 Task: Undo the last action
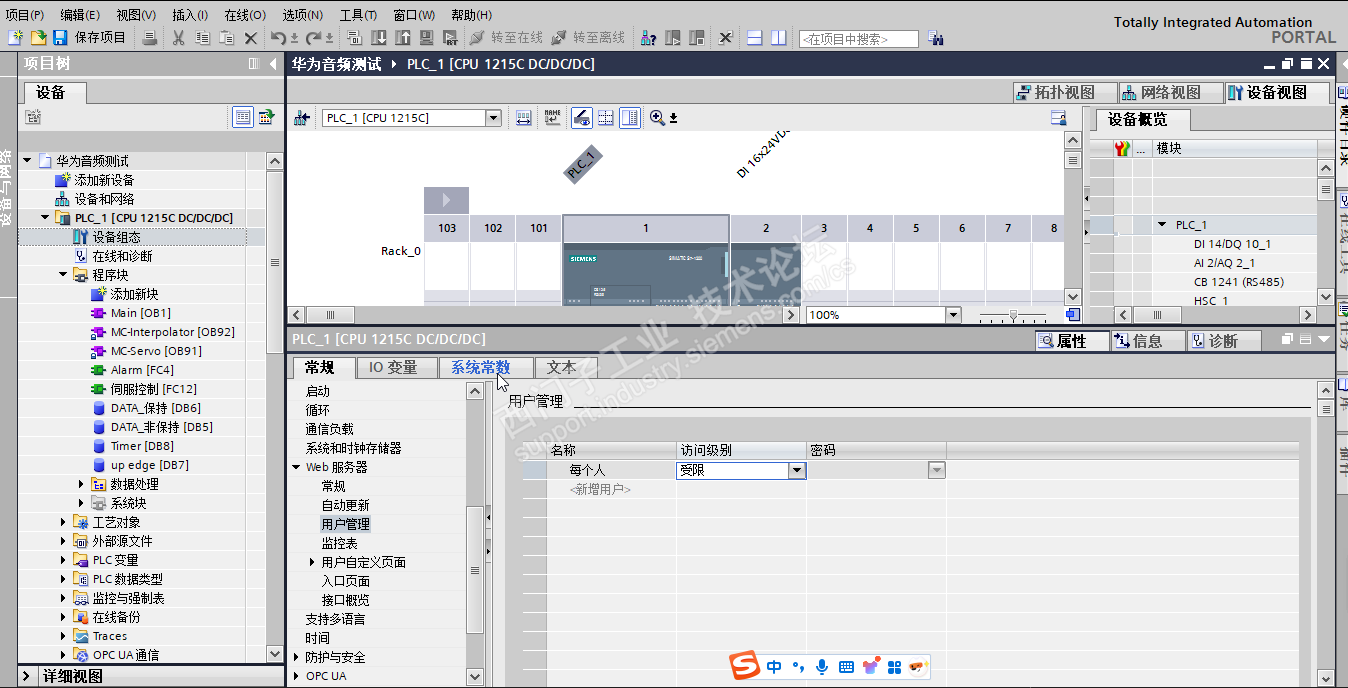(280, 38)
